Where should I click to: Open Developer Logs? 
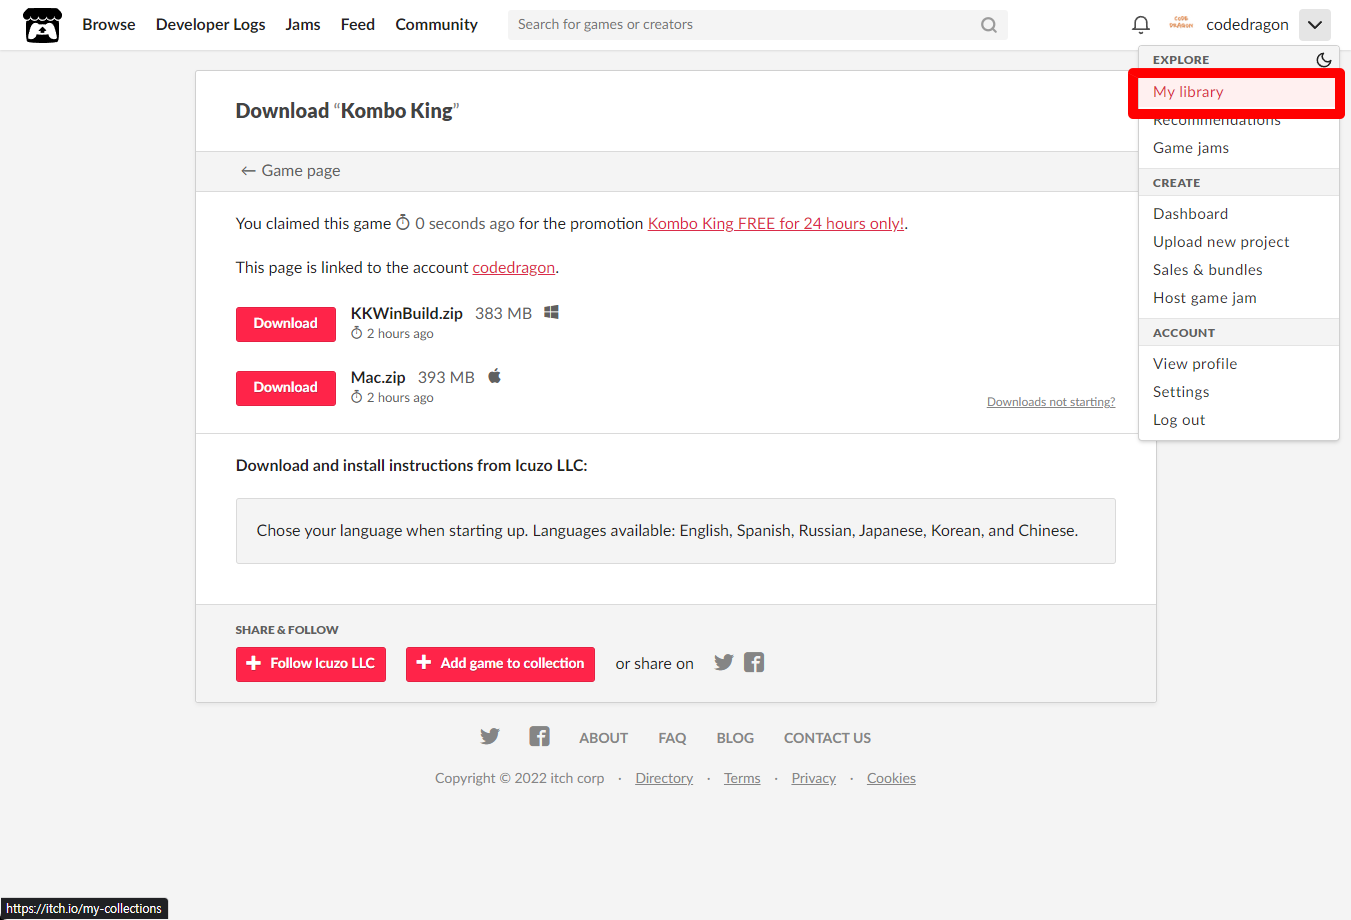pos(211,25)
